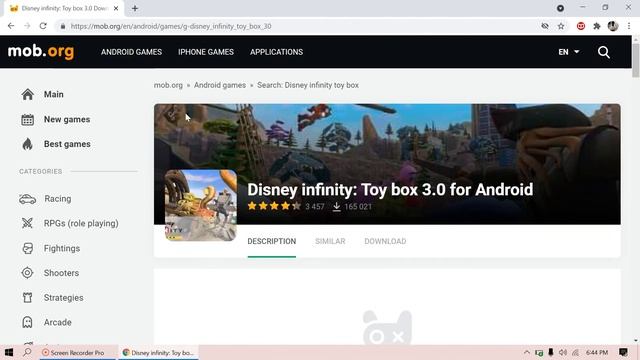Click the Disney infinity game thumbnail
The width and height of the screenshot is (640, 360).
pyautogui.click(x=201, y=205)
